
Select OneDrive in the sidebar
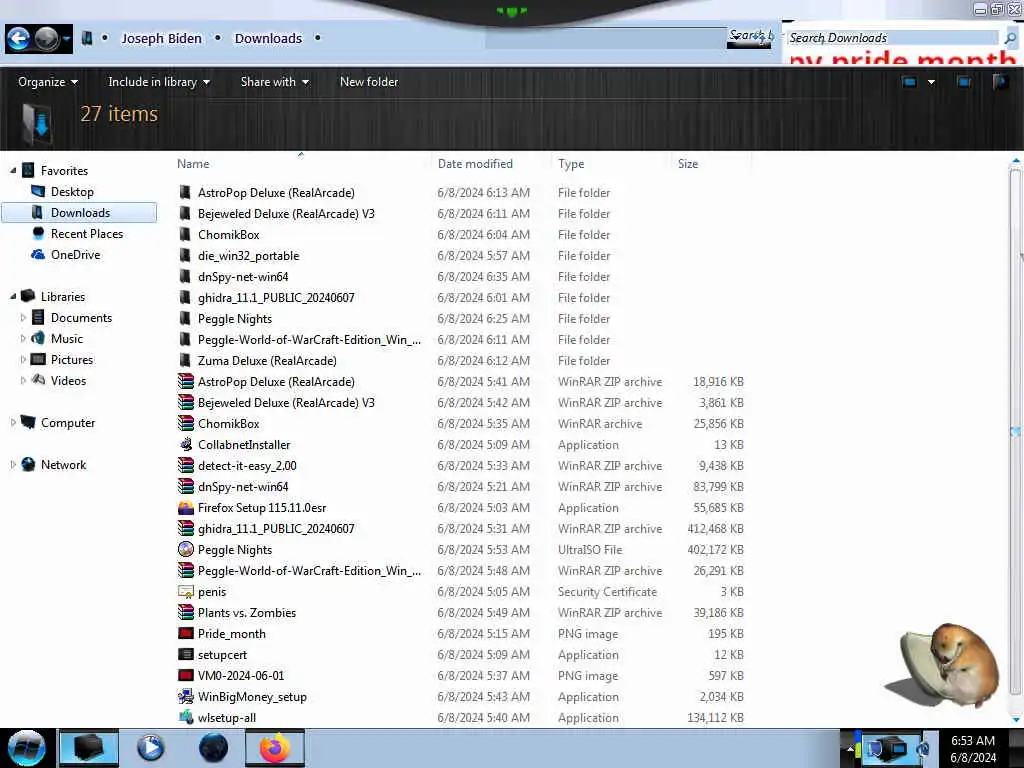click(75, 255)
